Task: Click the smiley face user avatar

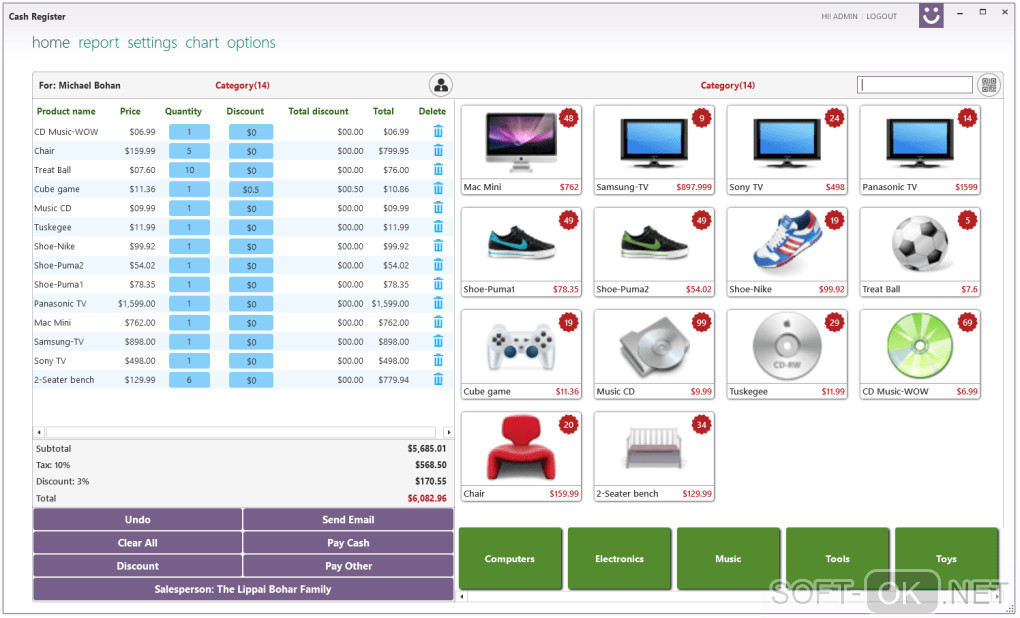Action: pyautogui.click(x=931, y=15)
